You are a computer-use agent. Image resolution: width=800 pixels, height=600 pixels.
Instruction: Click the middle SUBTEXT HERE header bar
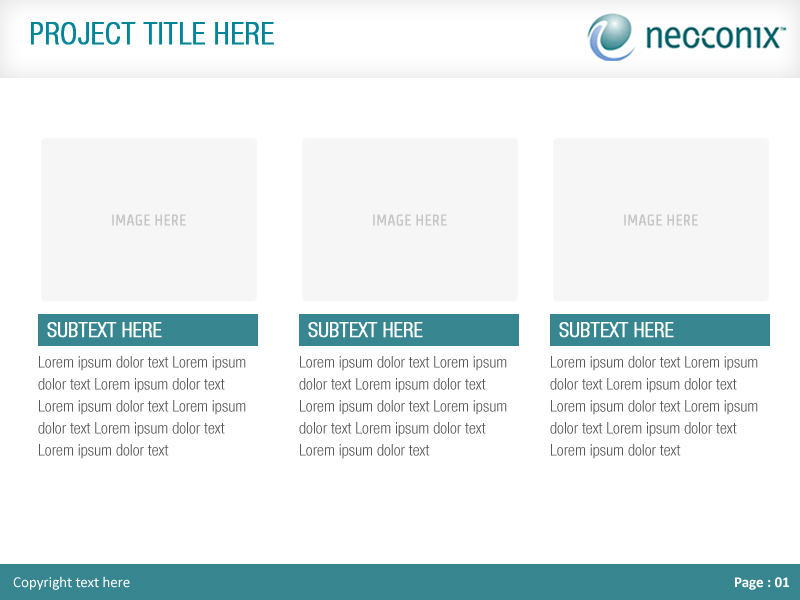(409, 330)
